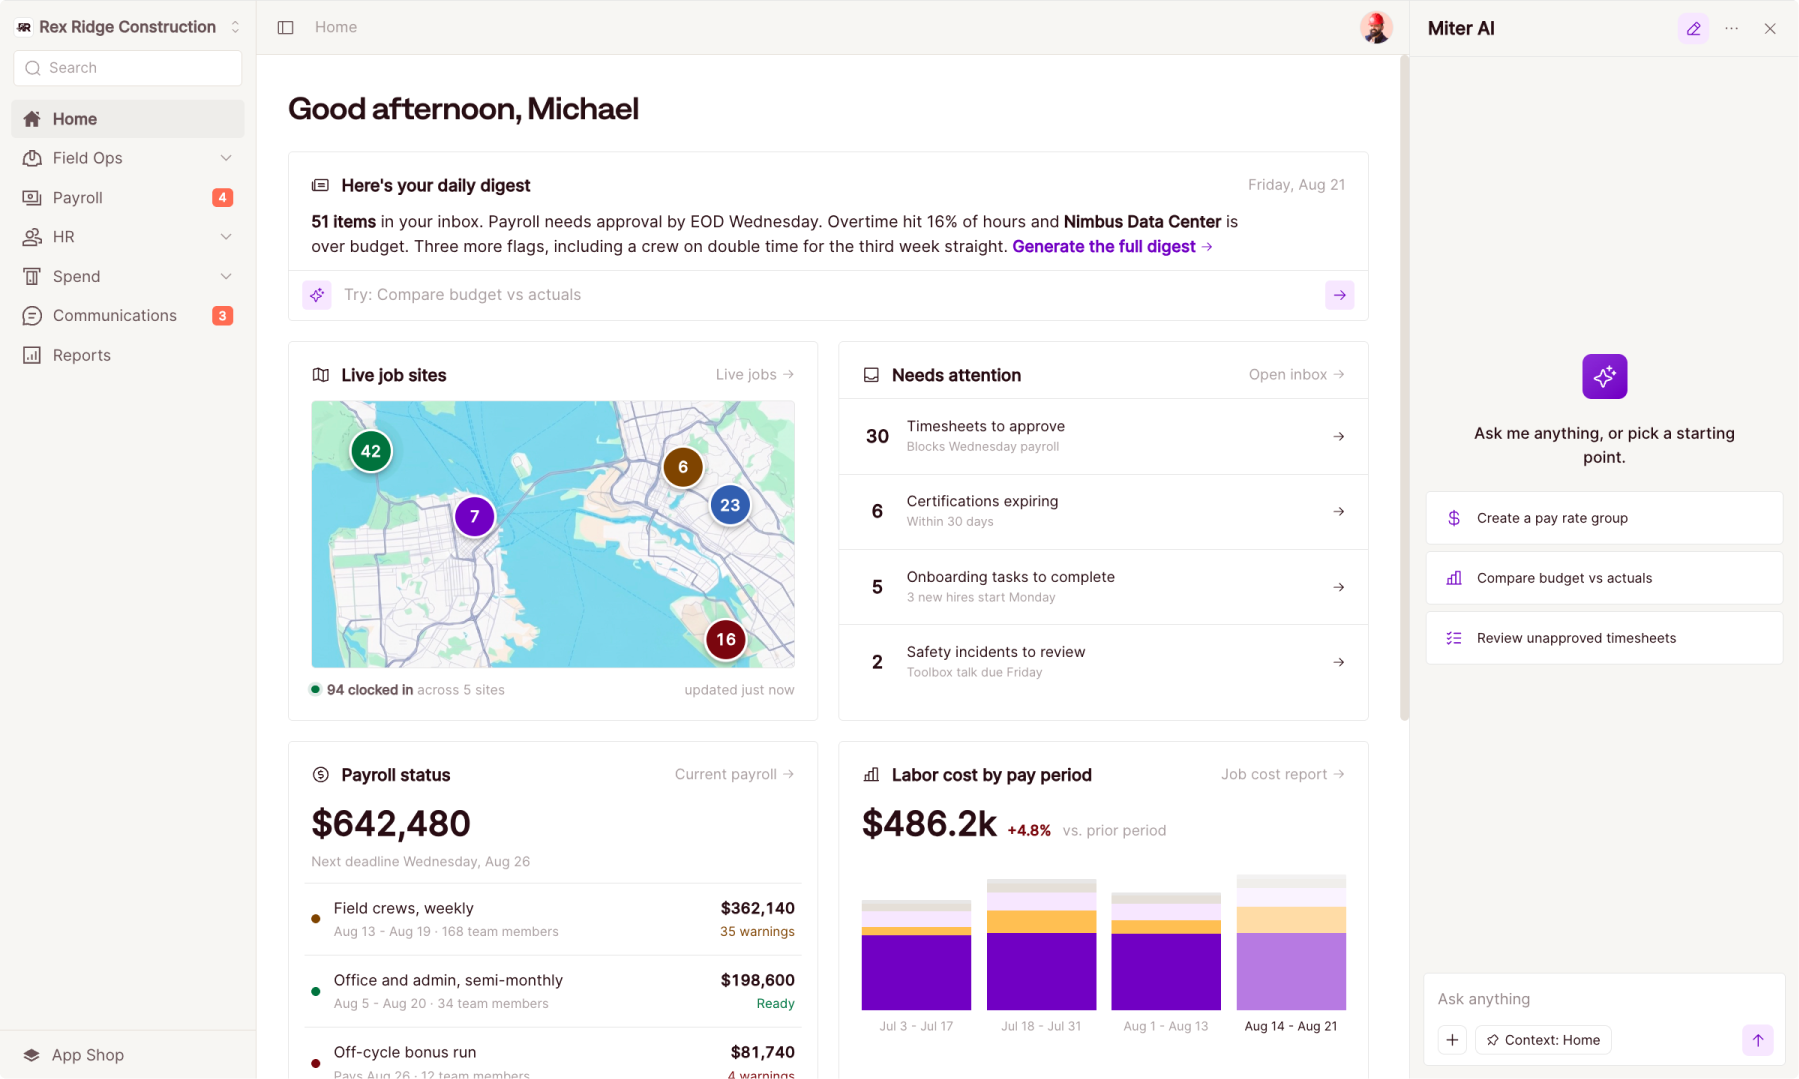Send the Miter AI message

pyautogui.click(x=1757, y=1040)
